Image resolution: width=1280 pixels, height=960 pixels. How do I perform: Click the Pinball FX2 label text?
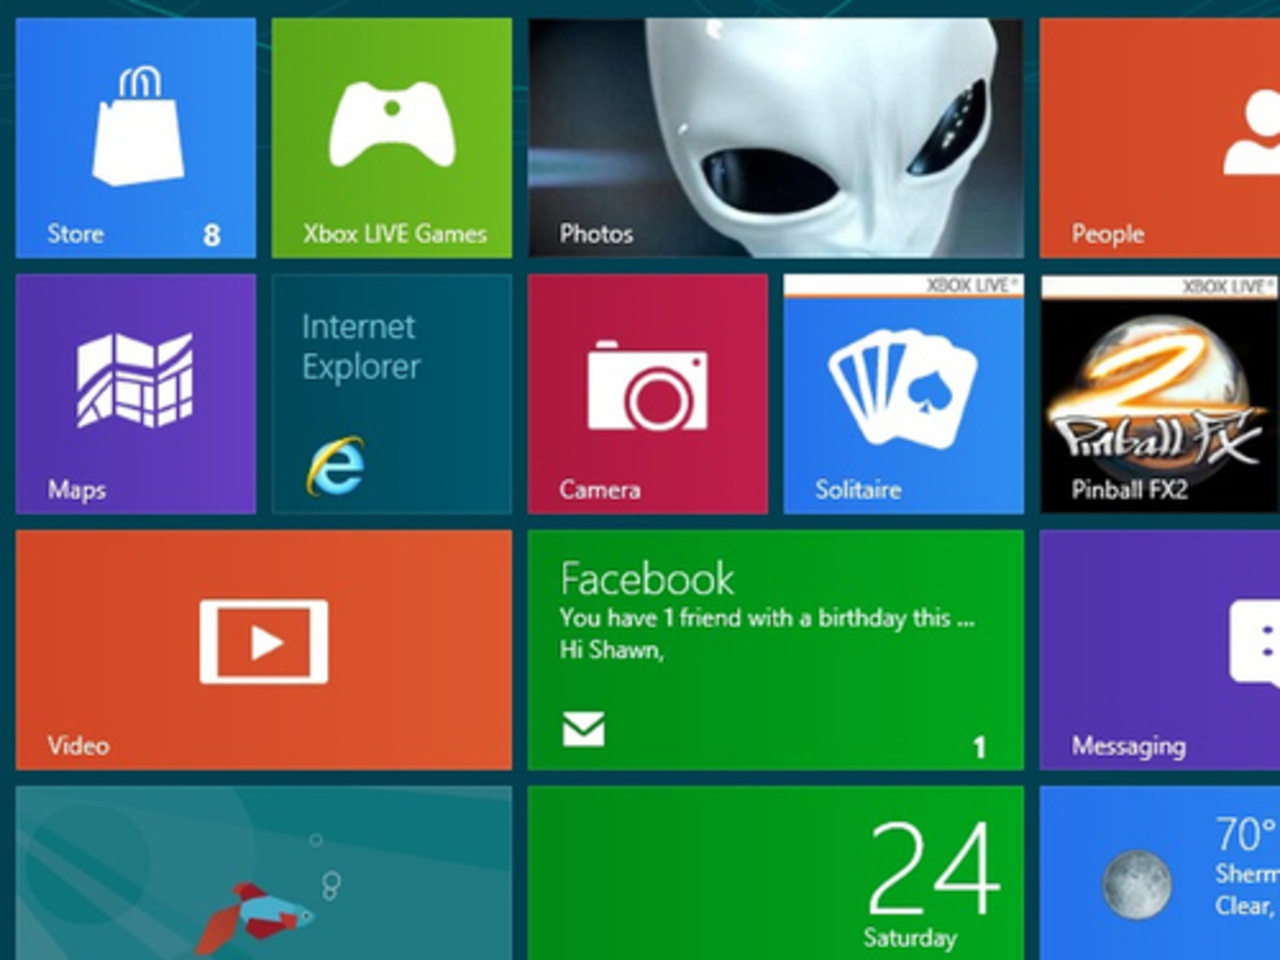coord(1130,490)
